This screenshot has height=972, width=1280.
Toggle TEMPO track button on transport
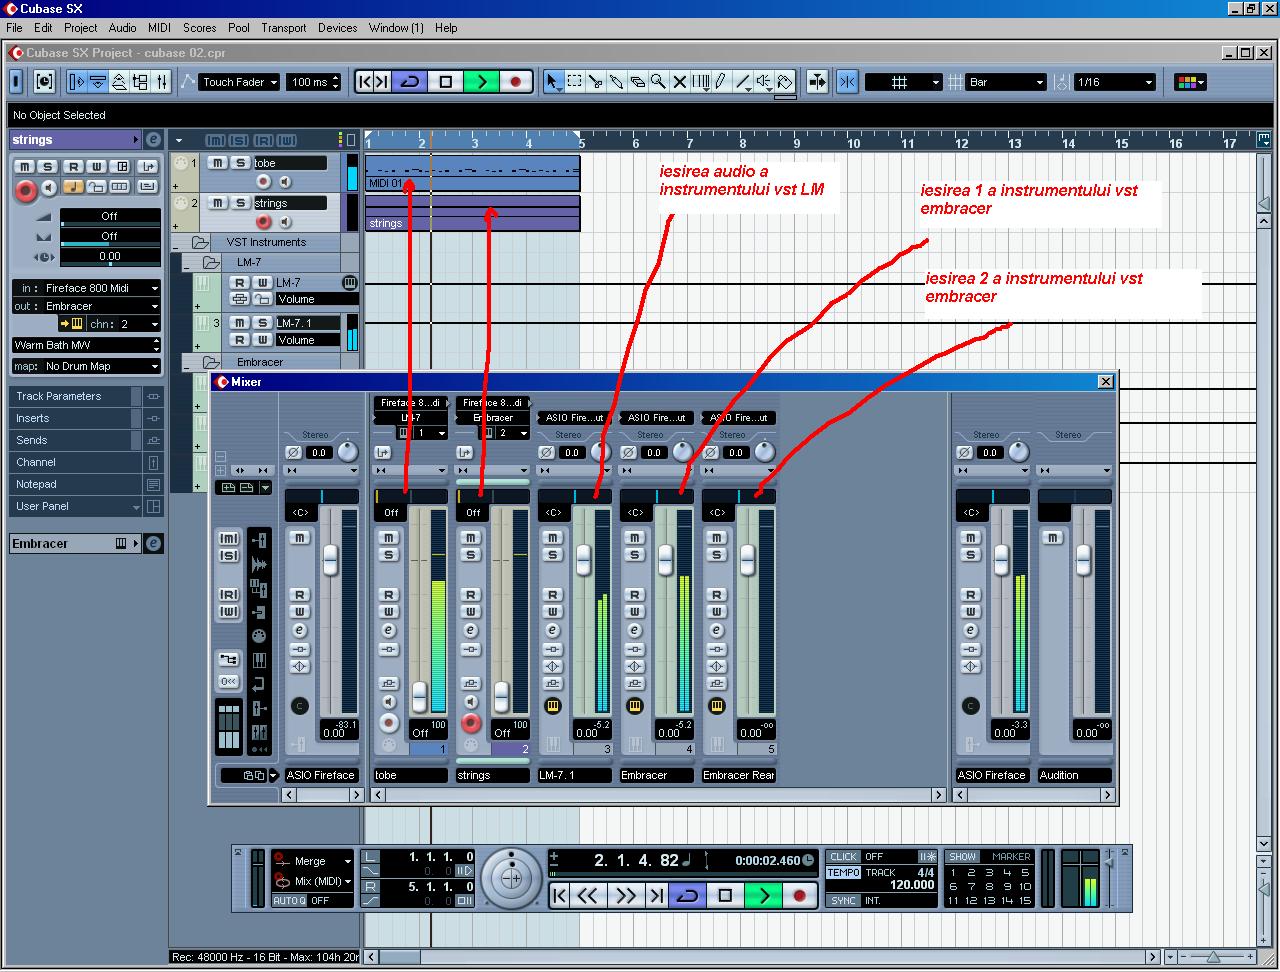point(843,873)
